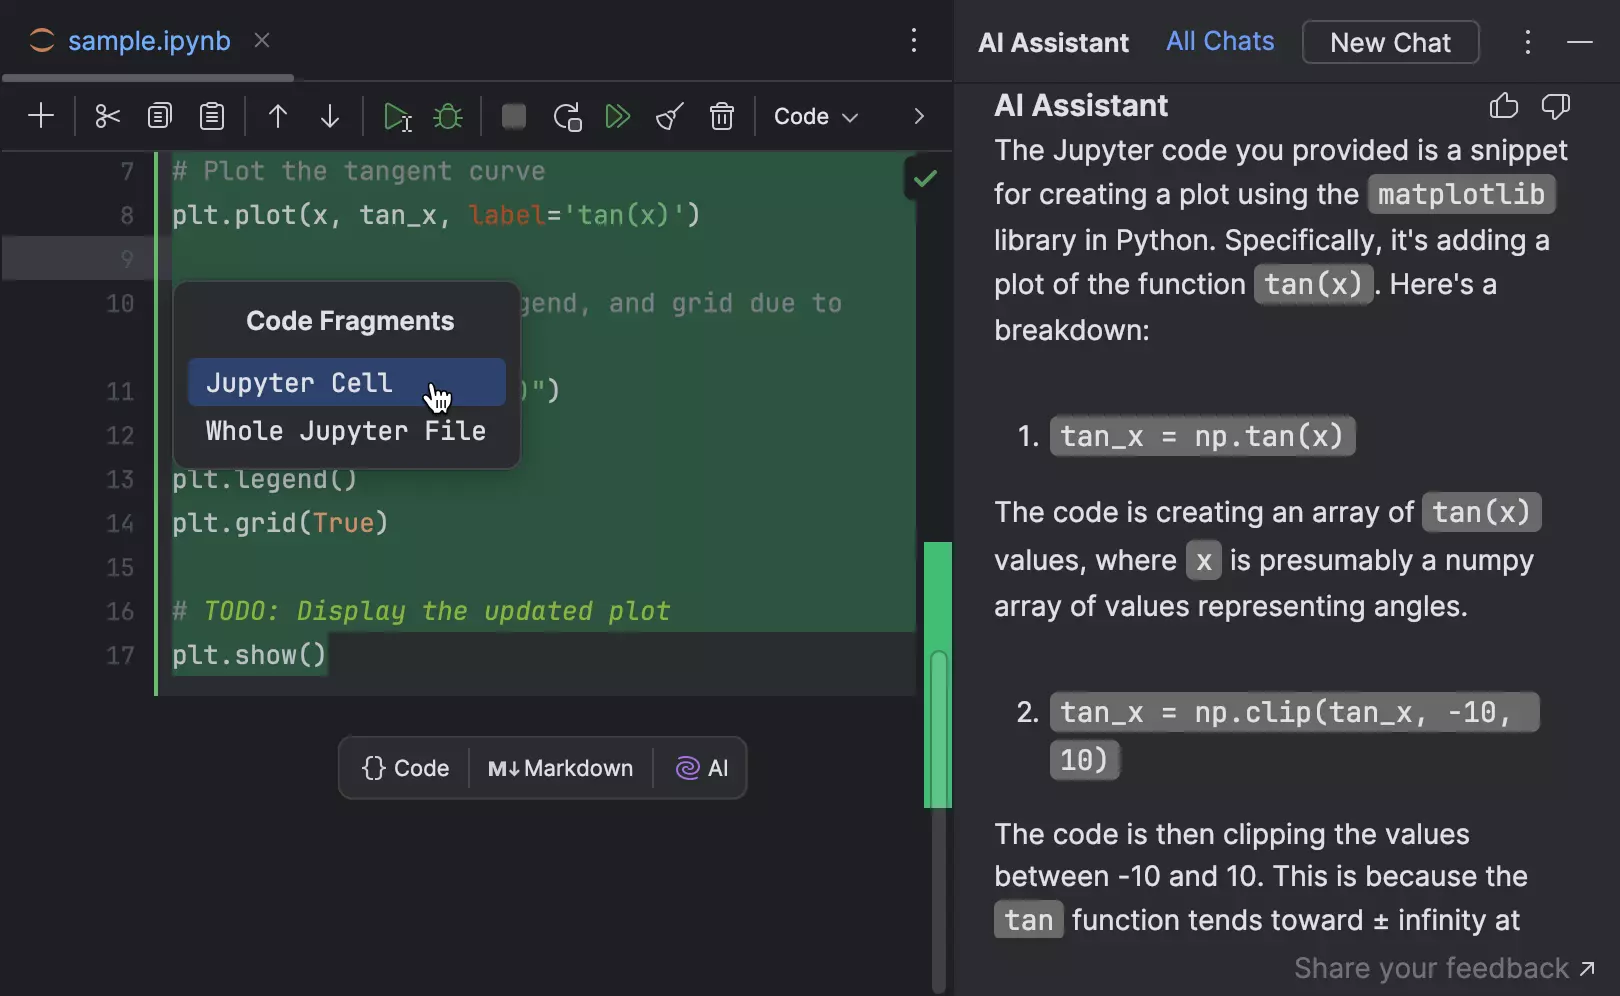1620x996 pixels.
Task: Expand toolbar overflow chevron
Action: pos(919,116)
